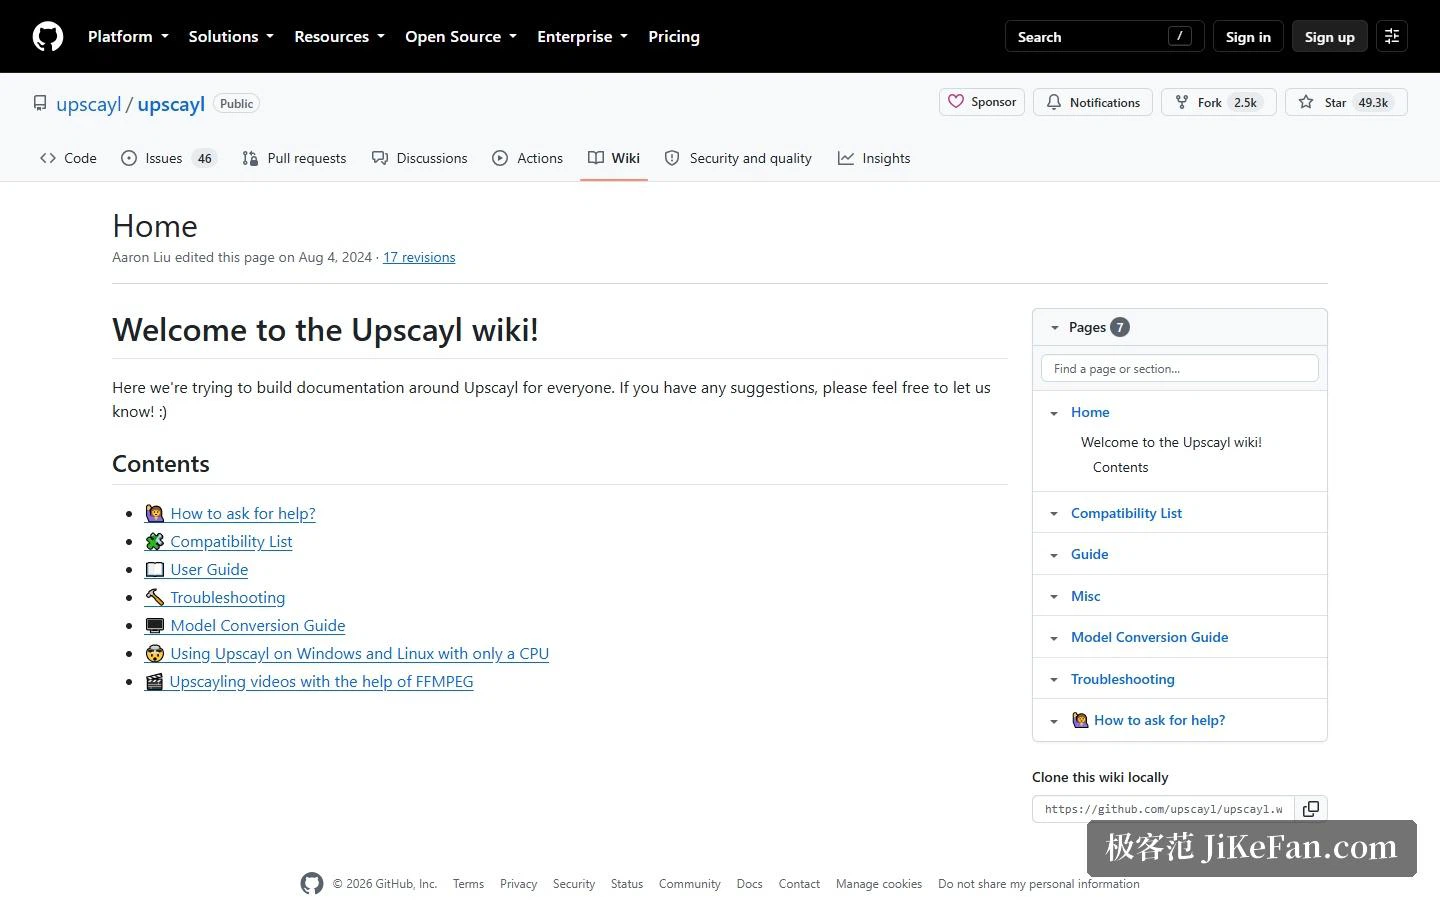The image size is (1440, 900).
Task: Open the Actions tab
Action: point(528,158)
